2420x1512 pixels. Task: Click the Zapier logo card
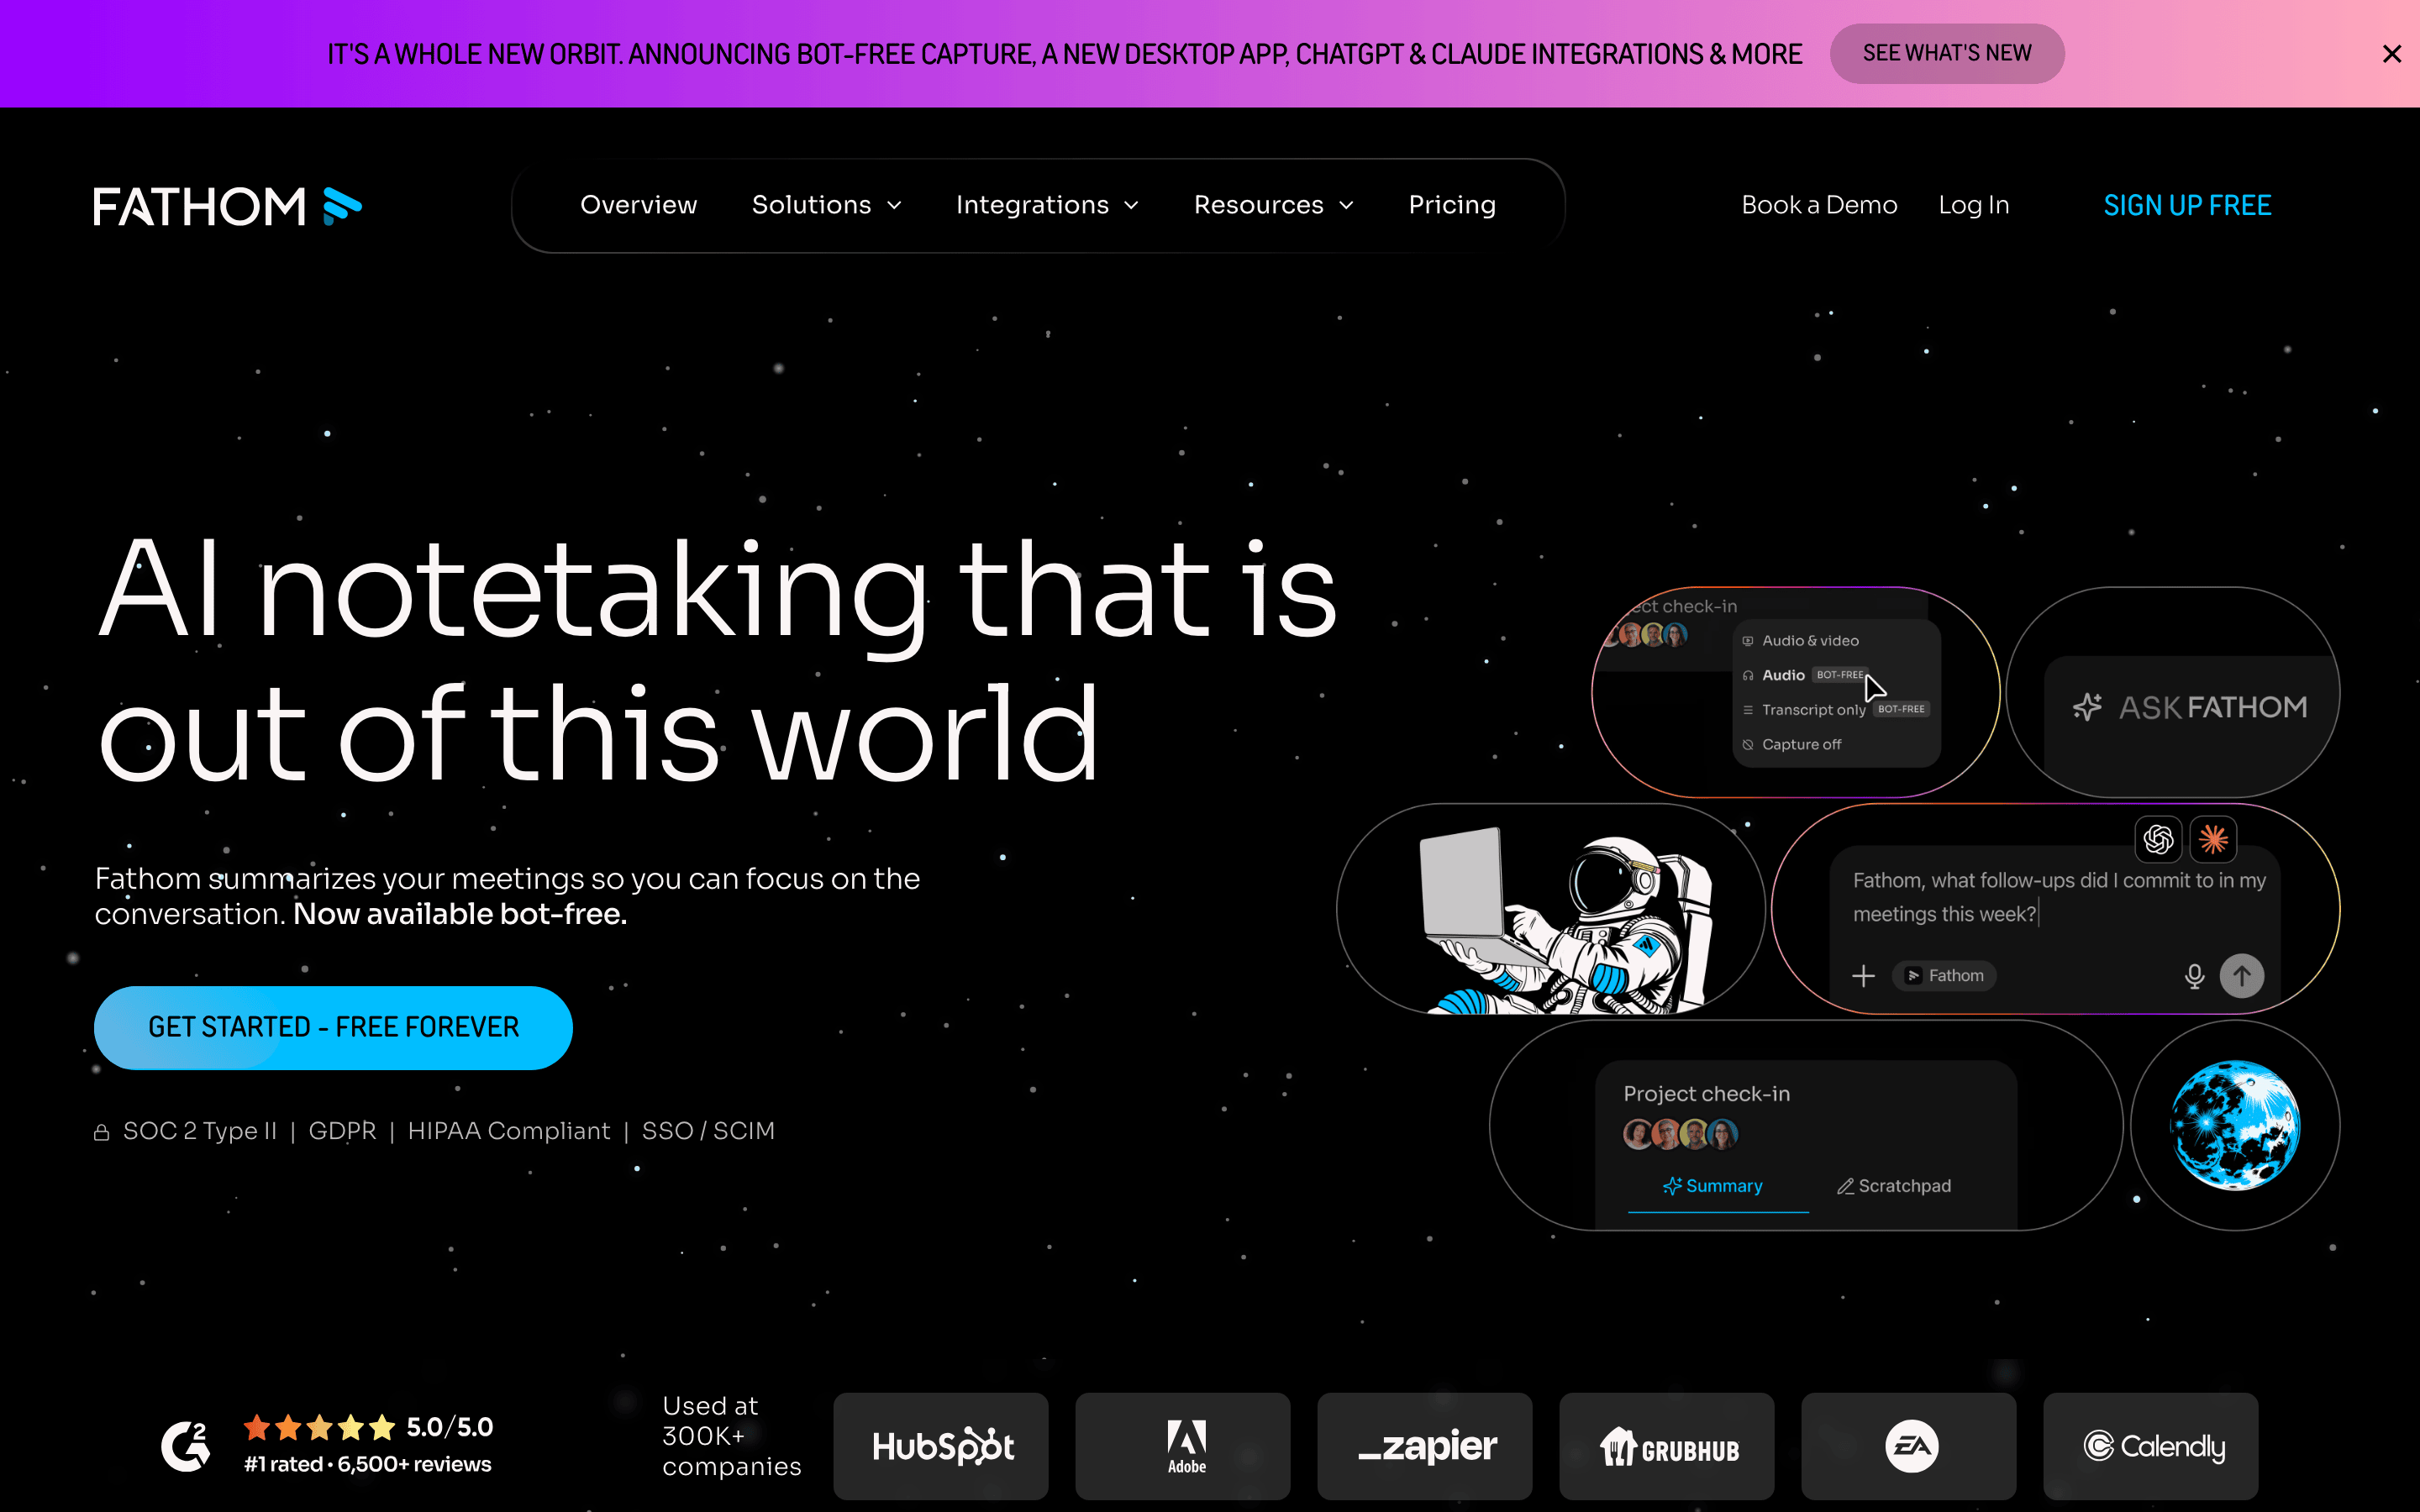(x=1425, y=1446)
